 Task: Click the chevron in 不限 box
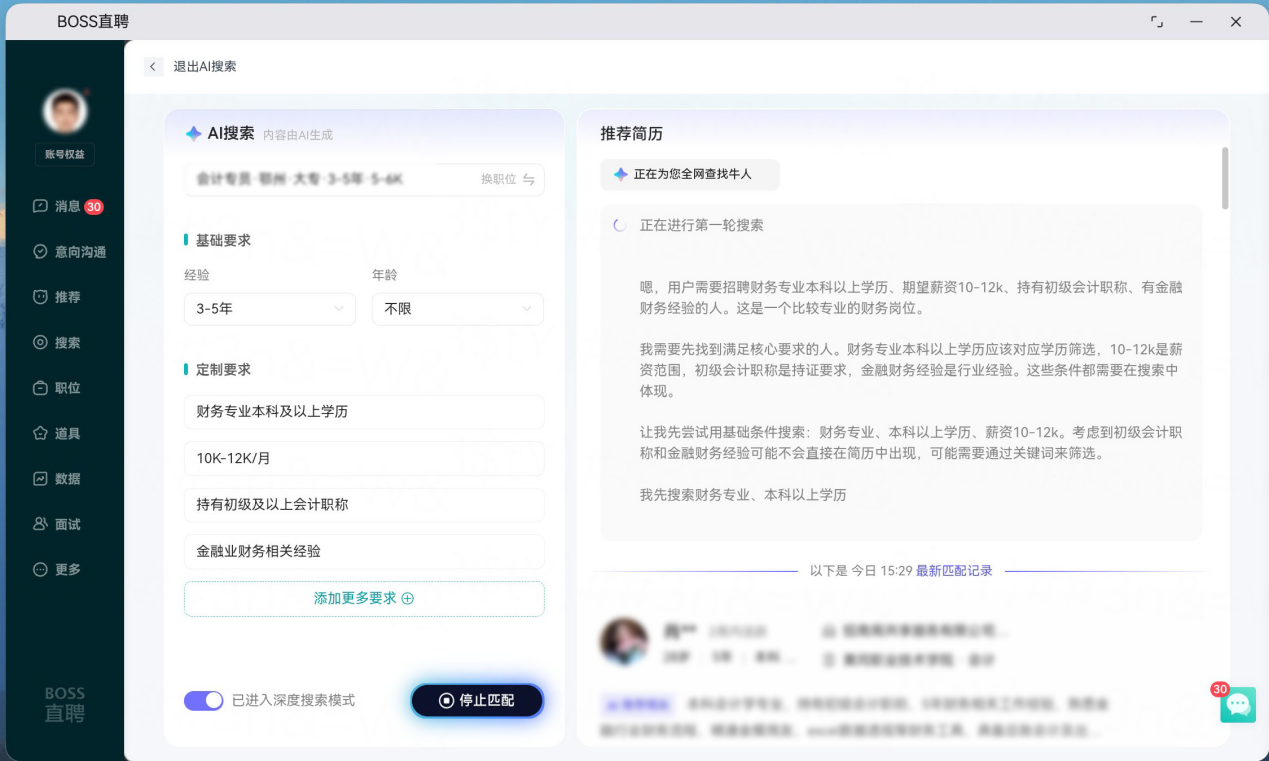click(x=526, y=309)
